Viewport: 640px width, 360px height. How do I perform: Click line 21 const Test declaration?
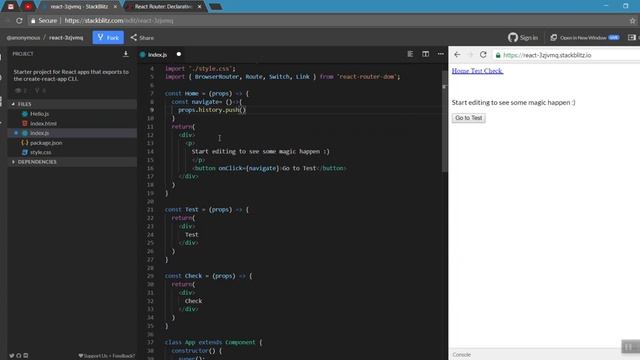point(207,210)
